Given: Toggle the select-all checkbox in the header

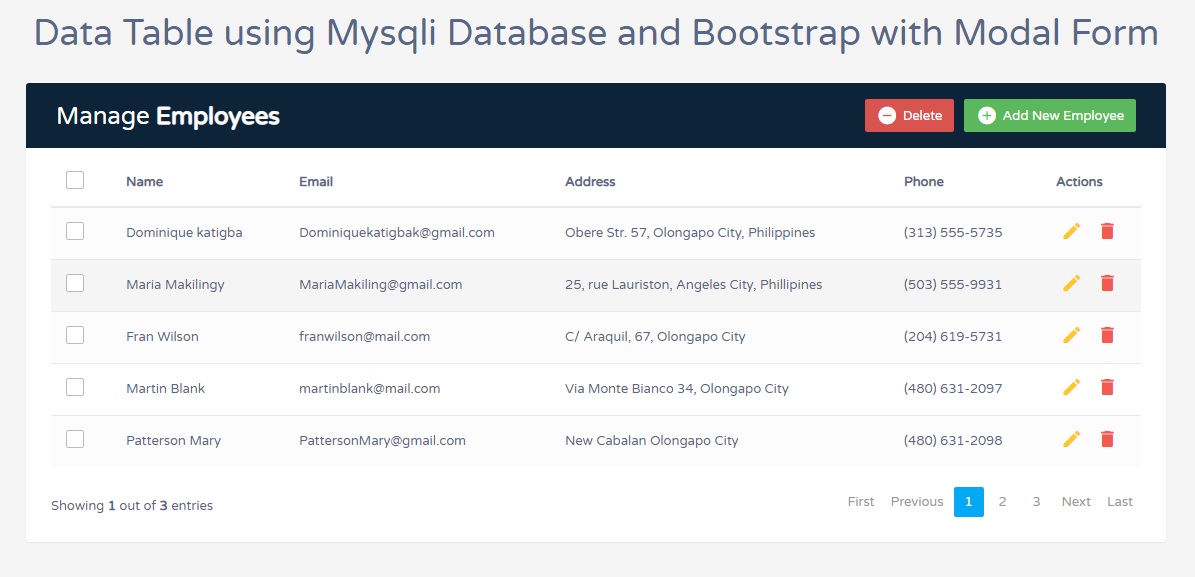Looking at the screenshot, I should coord(75,179).
